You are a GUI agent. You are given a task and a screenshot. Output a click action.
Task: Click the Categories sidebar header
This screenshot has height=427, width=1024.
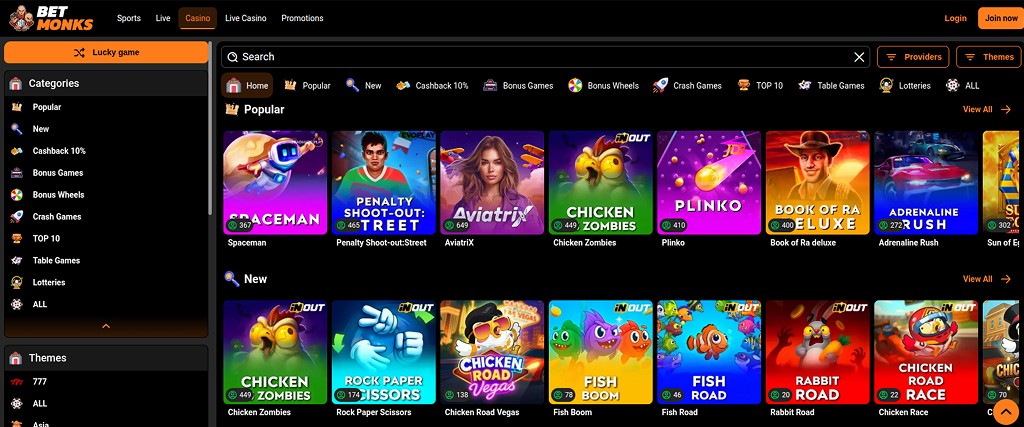click(106, 84)
